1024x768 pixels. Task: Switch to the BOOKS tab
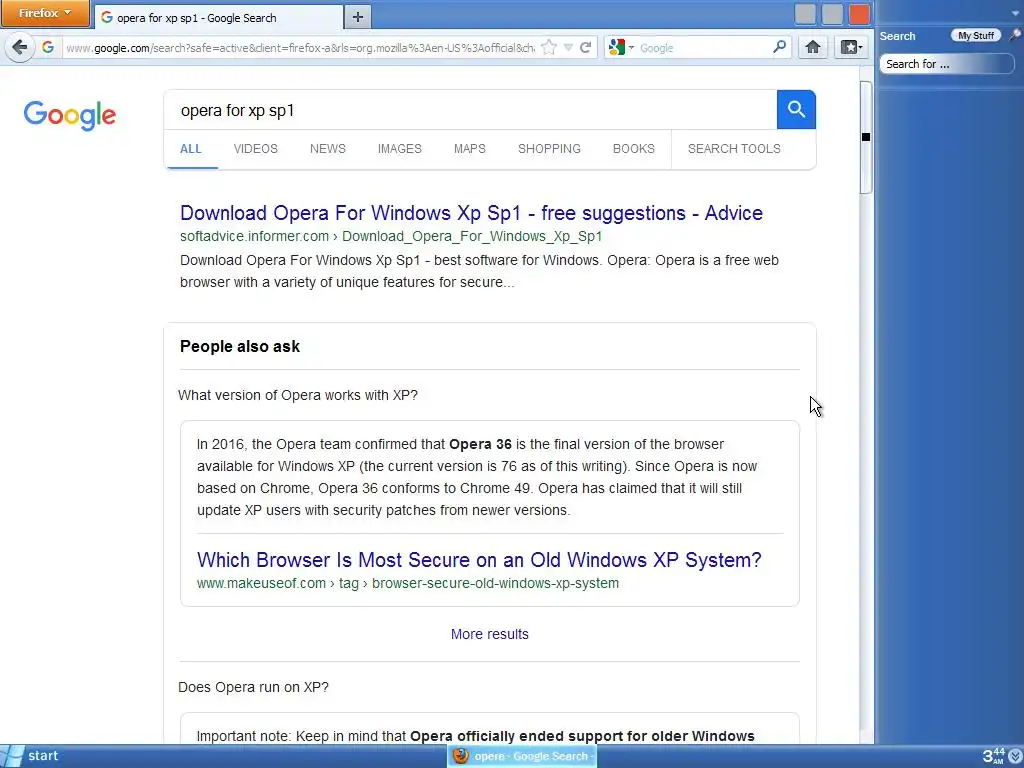(633, 149)
